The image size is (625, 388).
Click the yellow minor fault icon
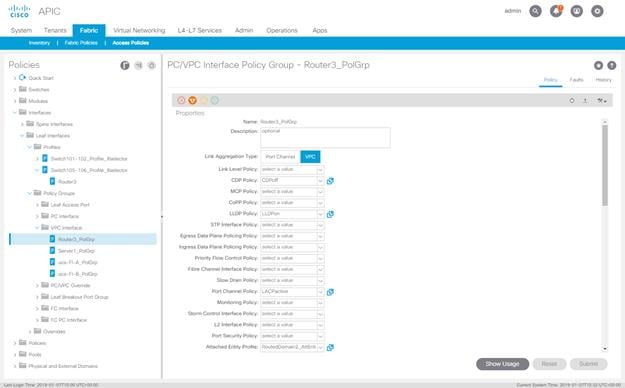204,100
